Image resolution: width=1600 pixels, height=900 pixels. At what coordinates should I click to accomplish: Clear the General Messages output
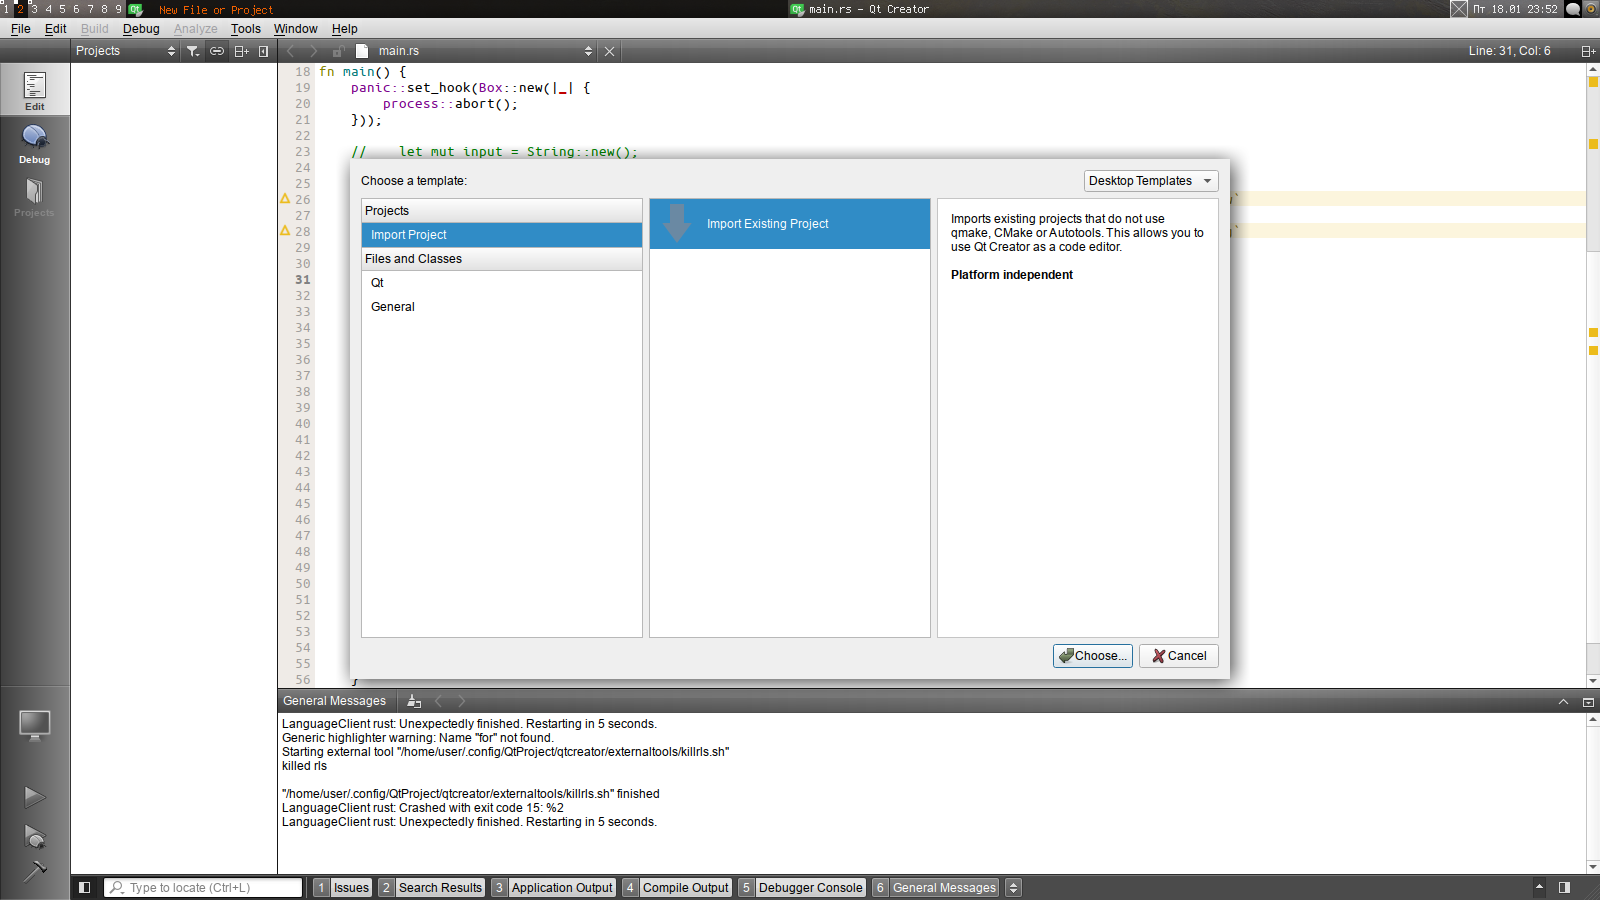click(414, 701)
